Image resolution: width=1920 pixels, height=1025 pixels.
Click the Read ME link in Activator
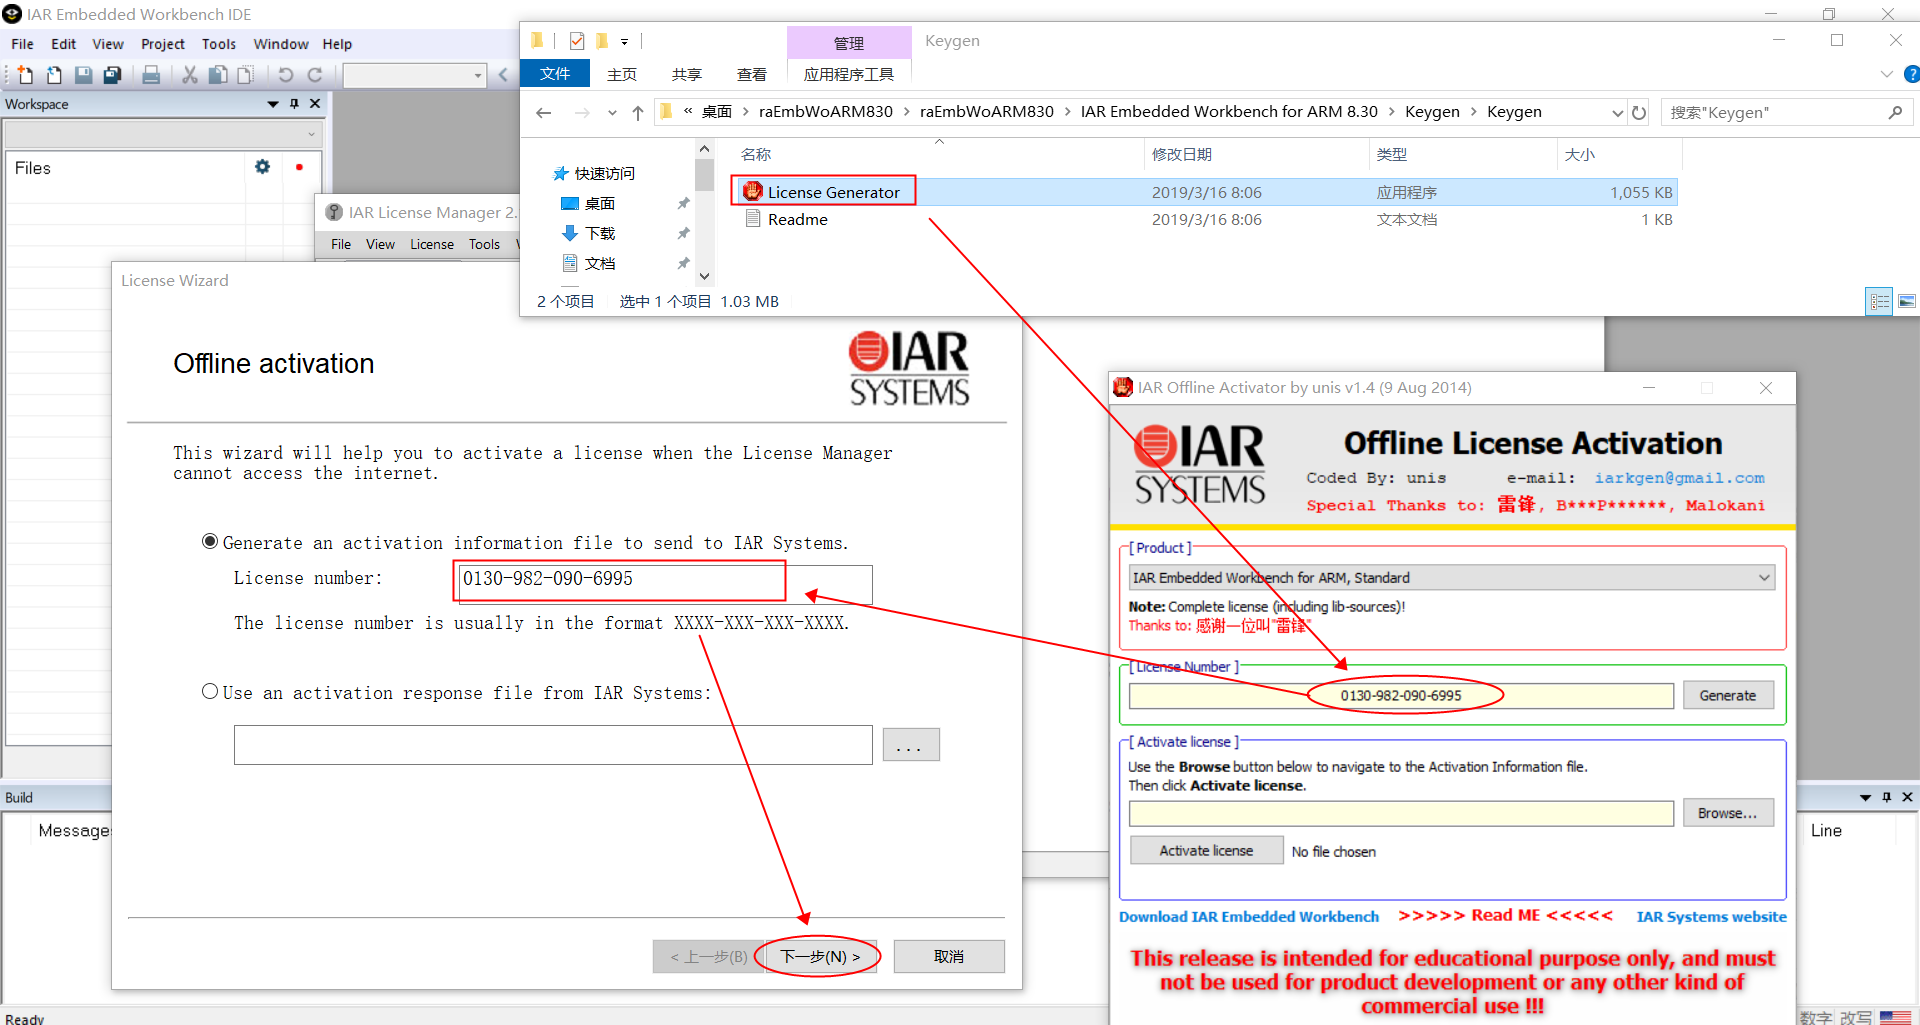click(1505, 915)
